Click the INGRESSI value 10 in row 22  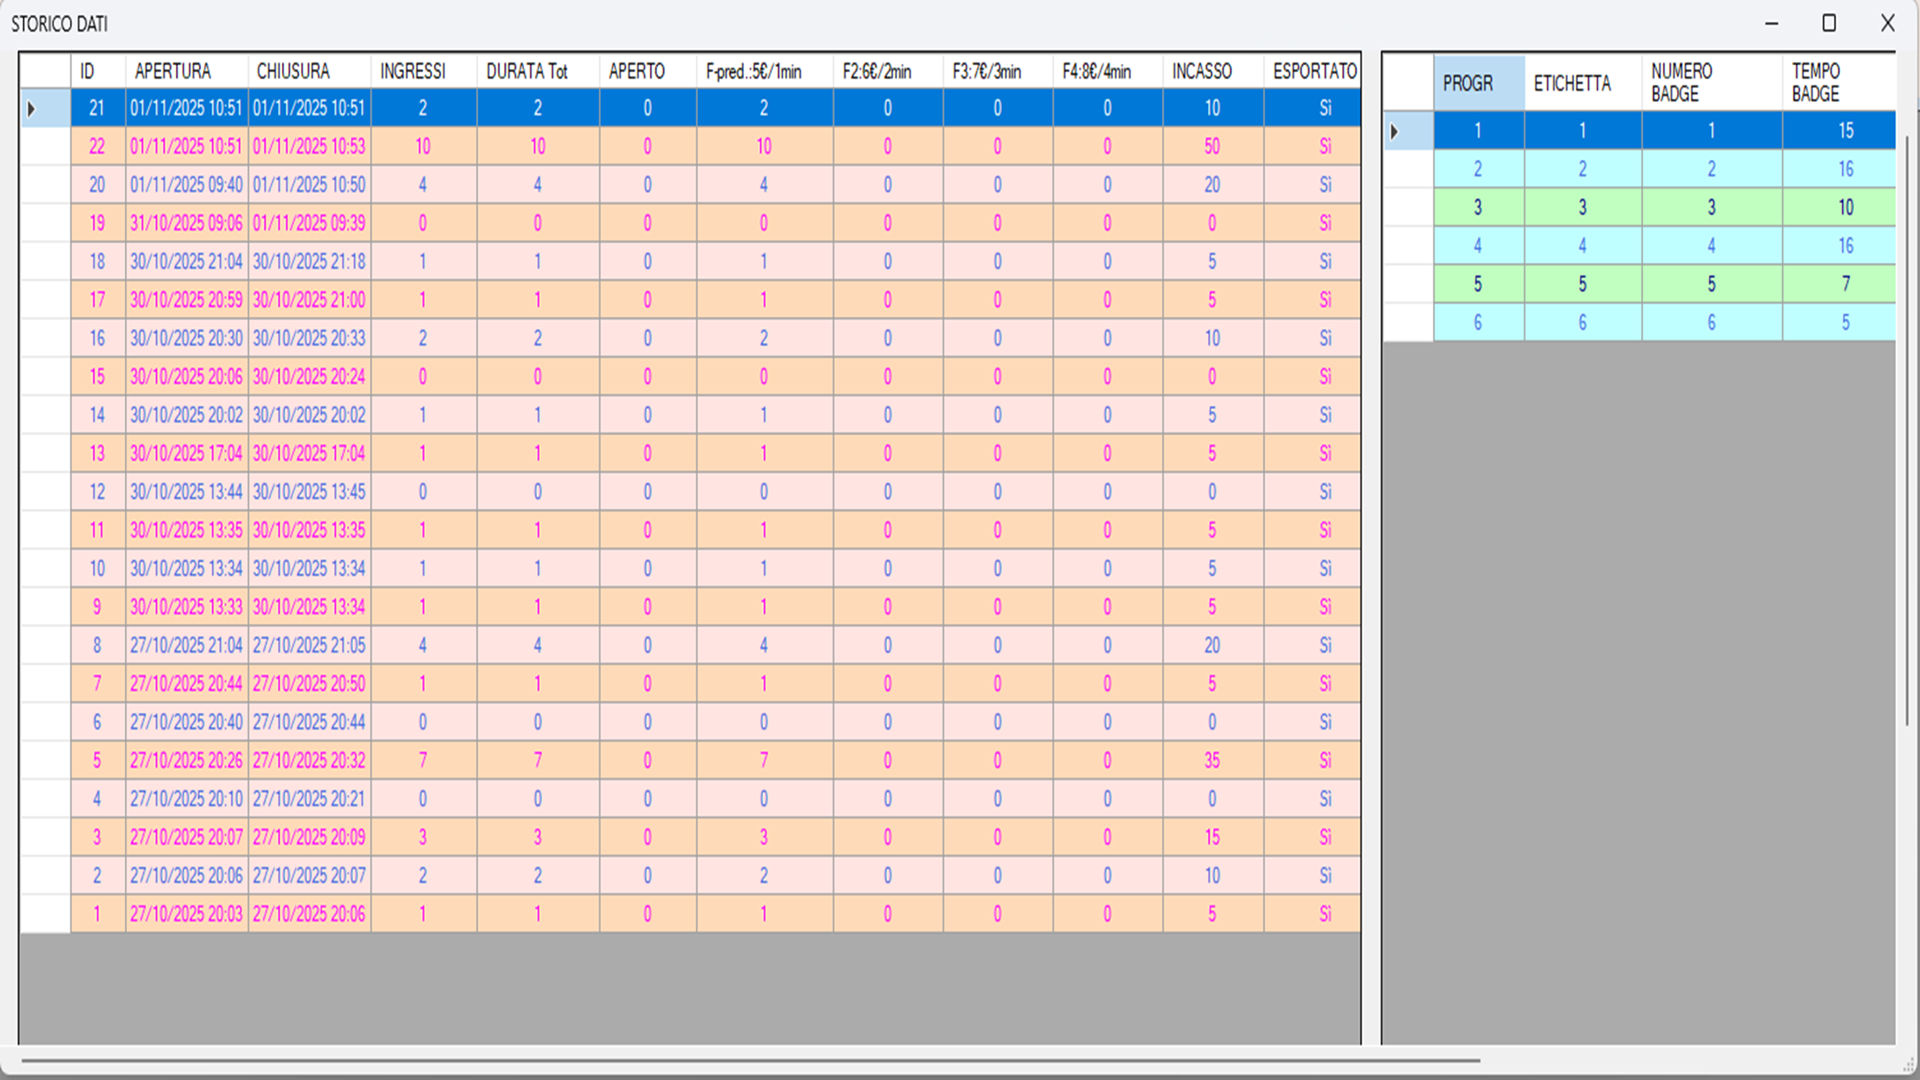[x=423, y=146]
